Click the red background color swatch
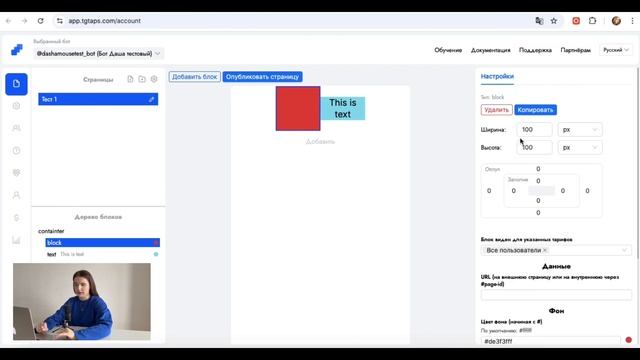Image resolution: width=640 pixels, height=360 pixels. [x=629, y=340]
